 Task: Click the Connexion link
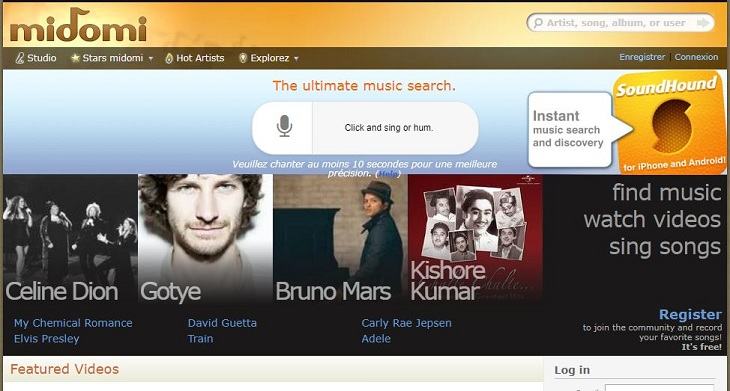[696, 57]
